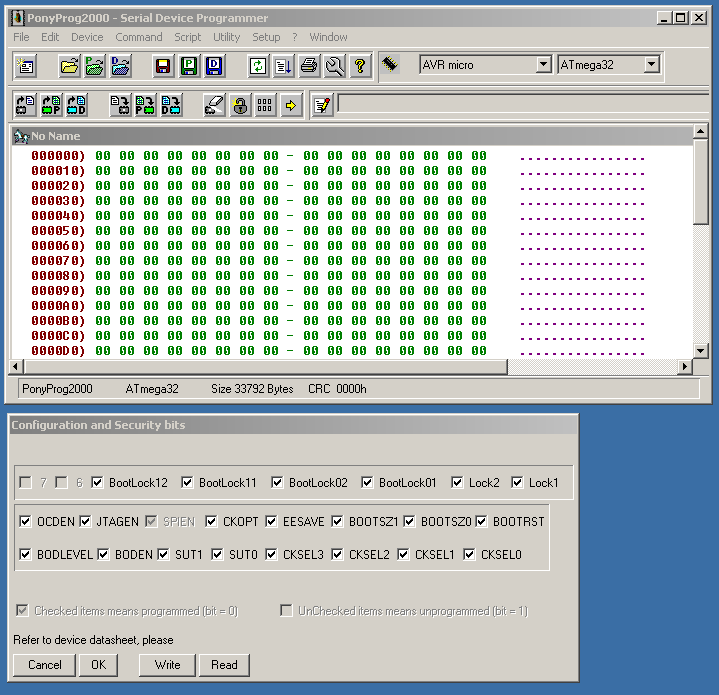Viewport: 719px width, 695px height.
Task: Open program file (green folder P) icon
Action: (94, 66)
